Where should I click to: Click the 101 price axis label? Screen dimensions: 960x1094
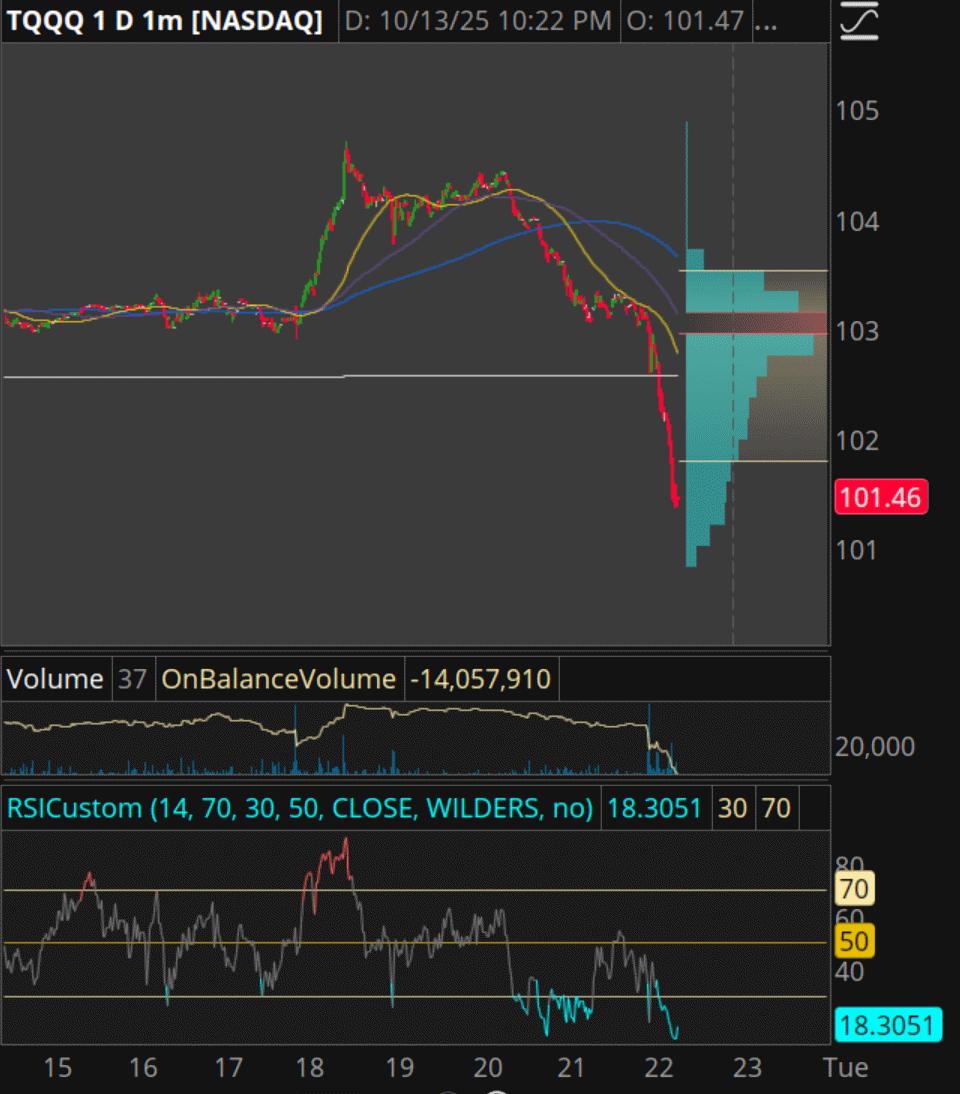click(x=857, y=550)
